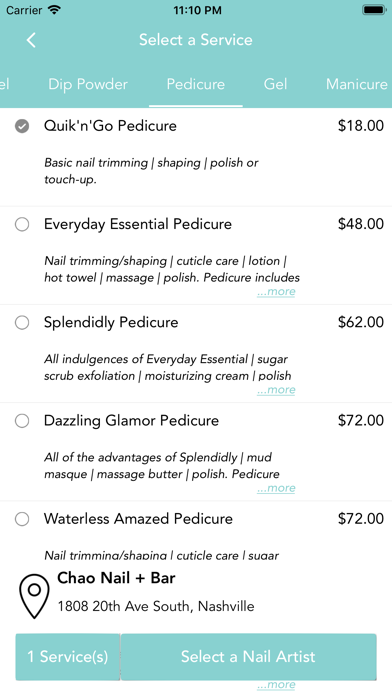Tap the Chao Nail + Bar salon name
This screenshot has height=696, width=392.
[116, 578]
